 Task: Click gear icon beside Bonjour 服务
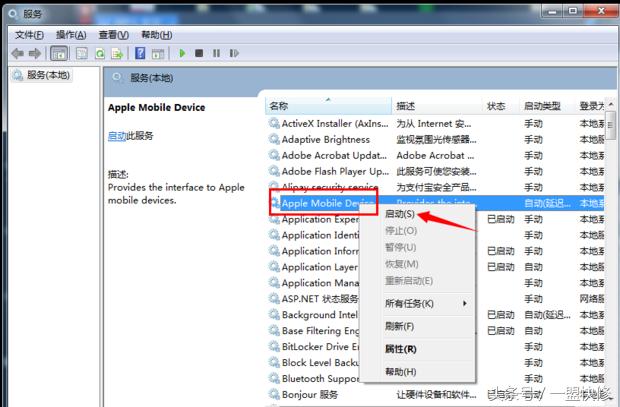274,394
